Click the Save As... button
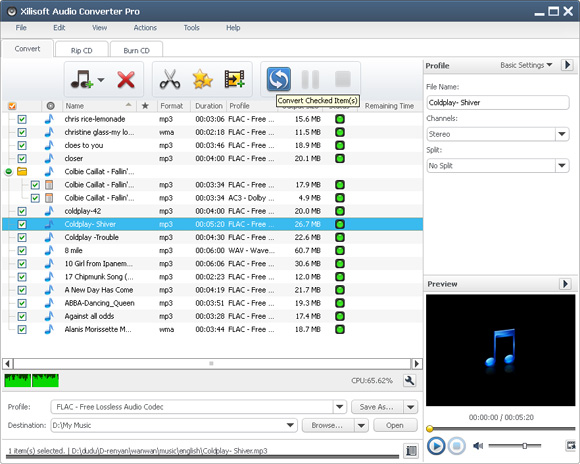Viewport: 580px width, 464px height. point(377,407)
